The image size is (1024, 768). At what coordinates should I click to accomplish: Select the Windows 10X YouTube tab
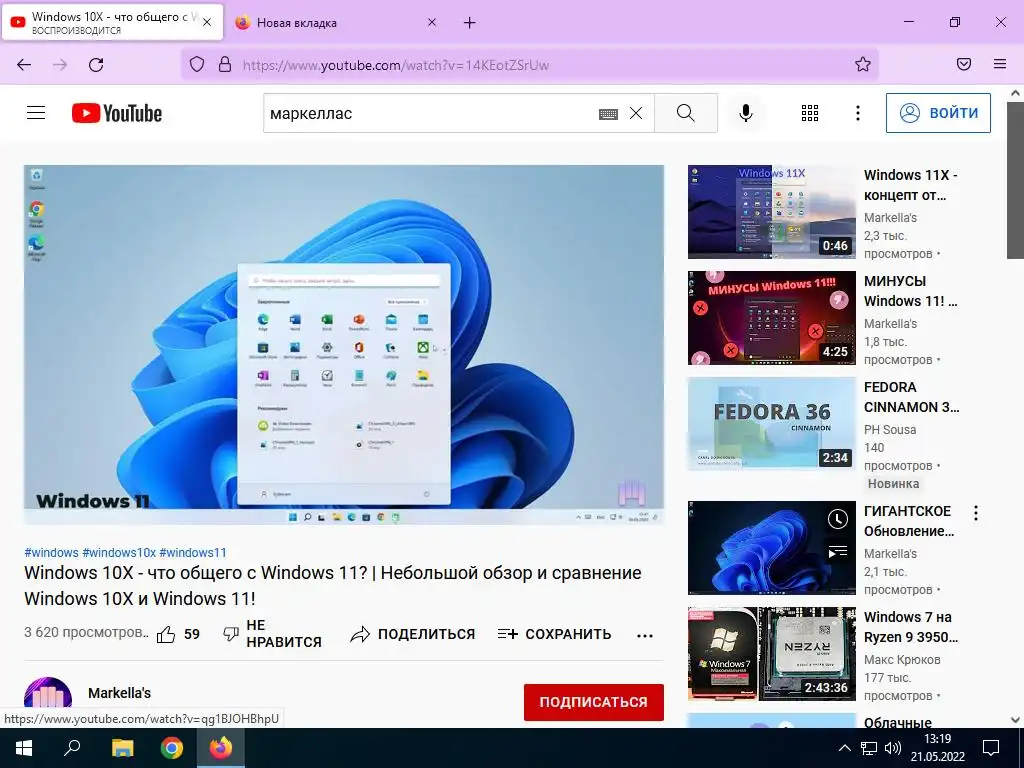112,23
